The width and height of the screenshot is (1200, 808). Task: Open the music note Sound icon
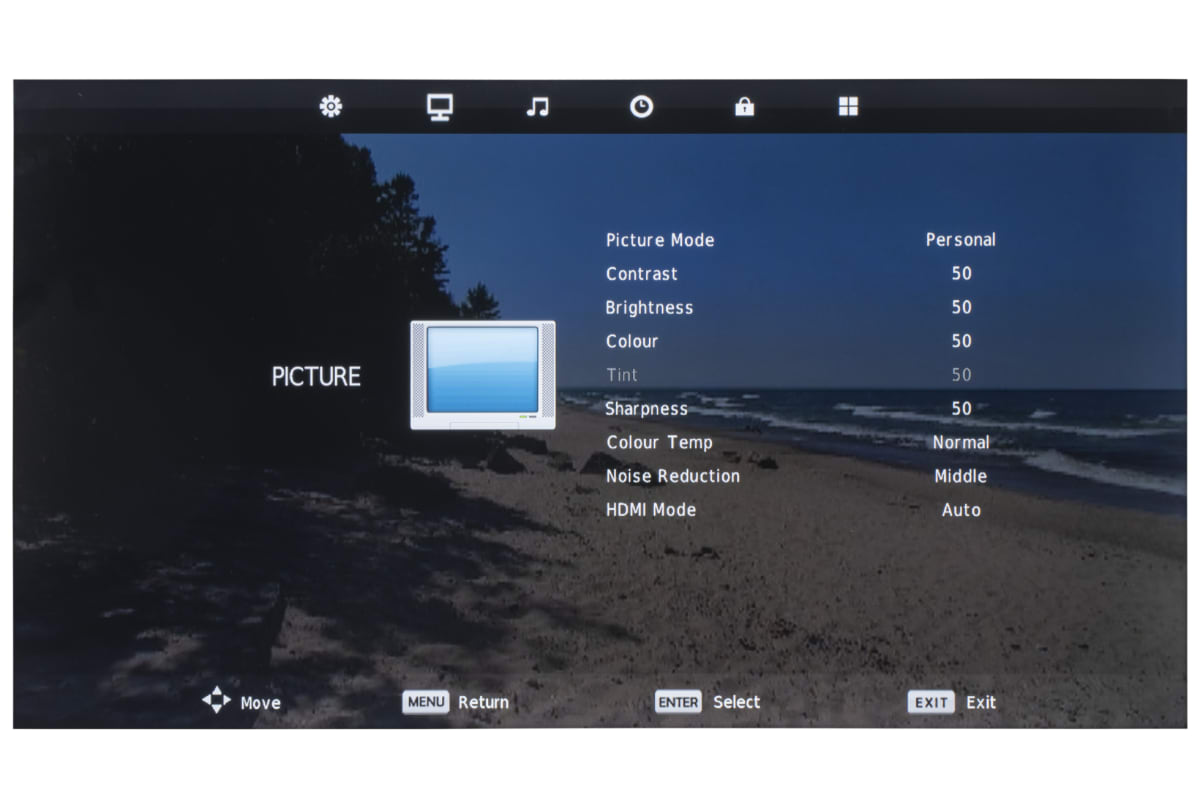[538, 107]
